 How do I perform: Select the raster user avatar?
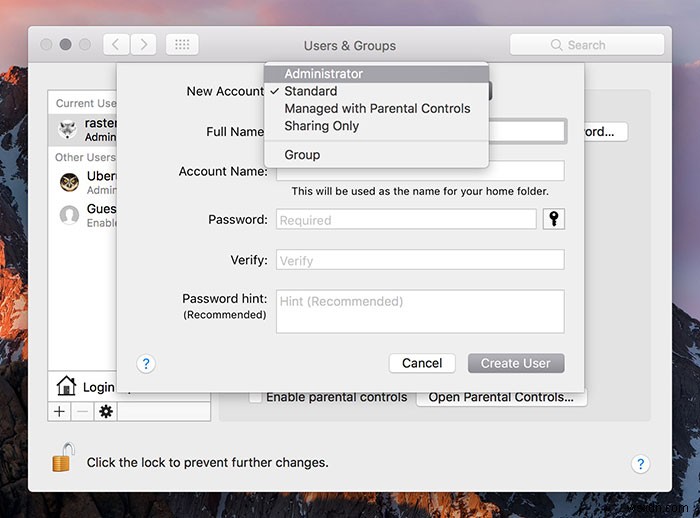[x=68, y=130]
